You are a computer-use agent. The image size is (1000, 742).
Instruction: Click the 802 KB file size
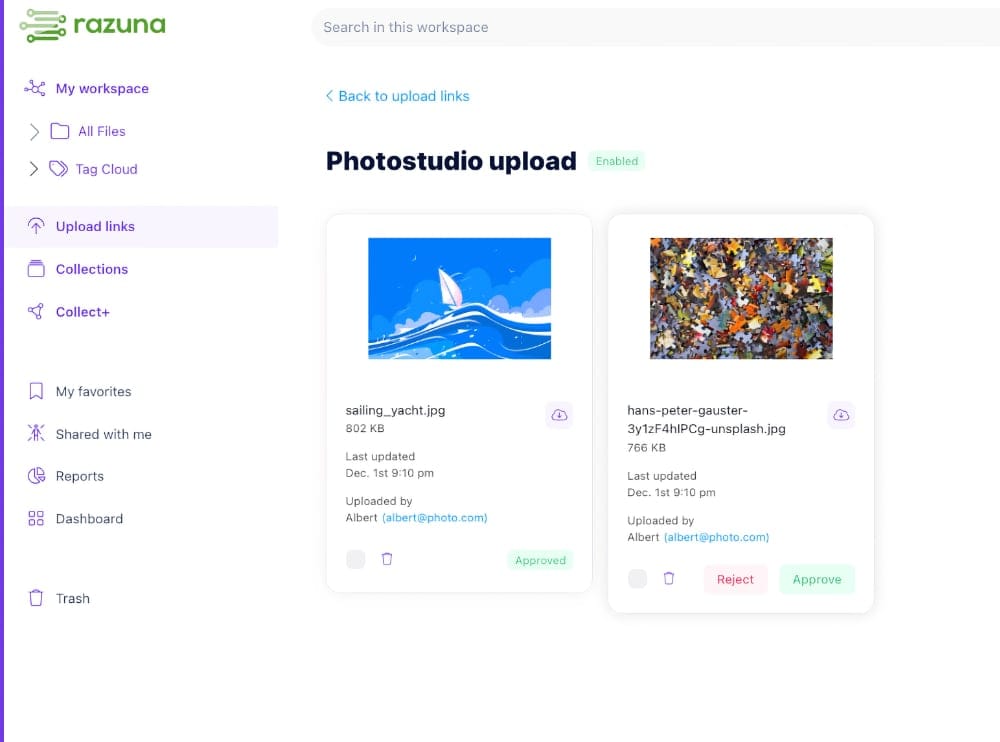point(365,428)
